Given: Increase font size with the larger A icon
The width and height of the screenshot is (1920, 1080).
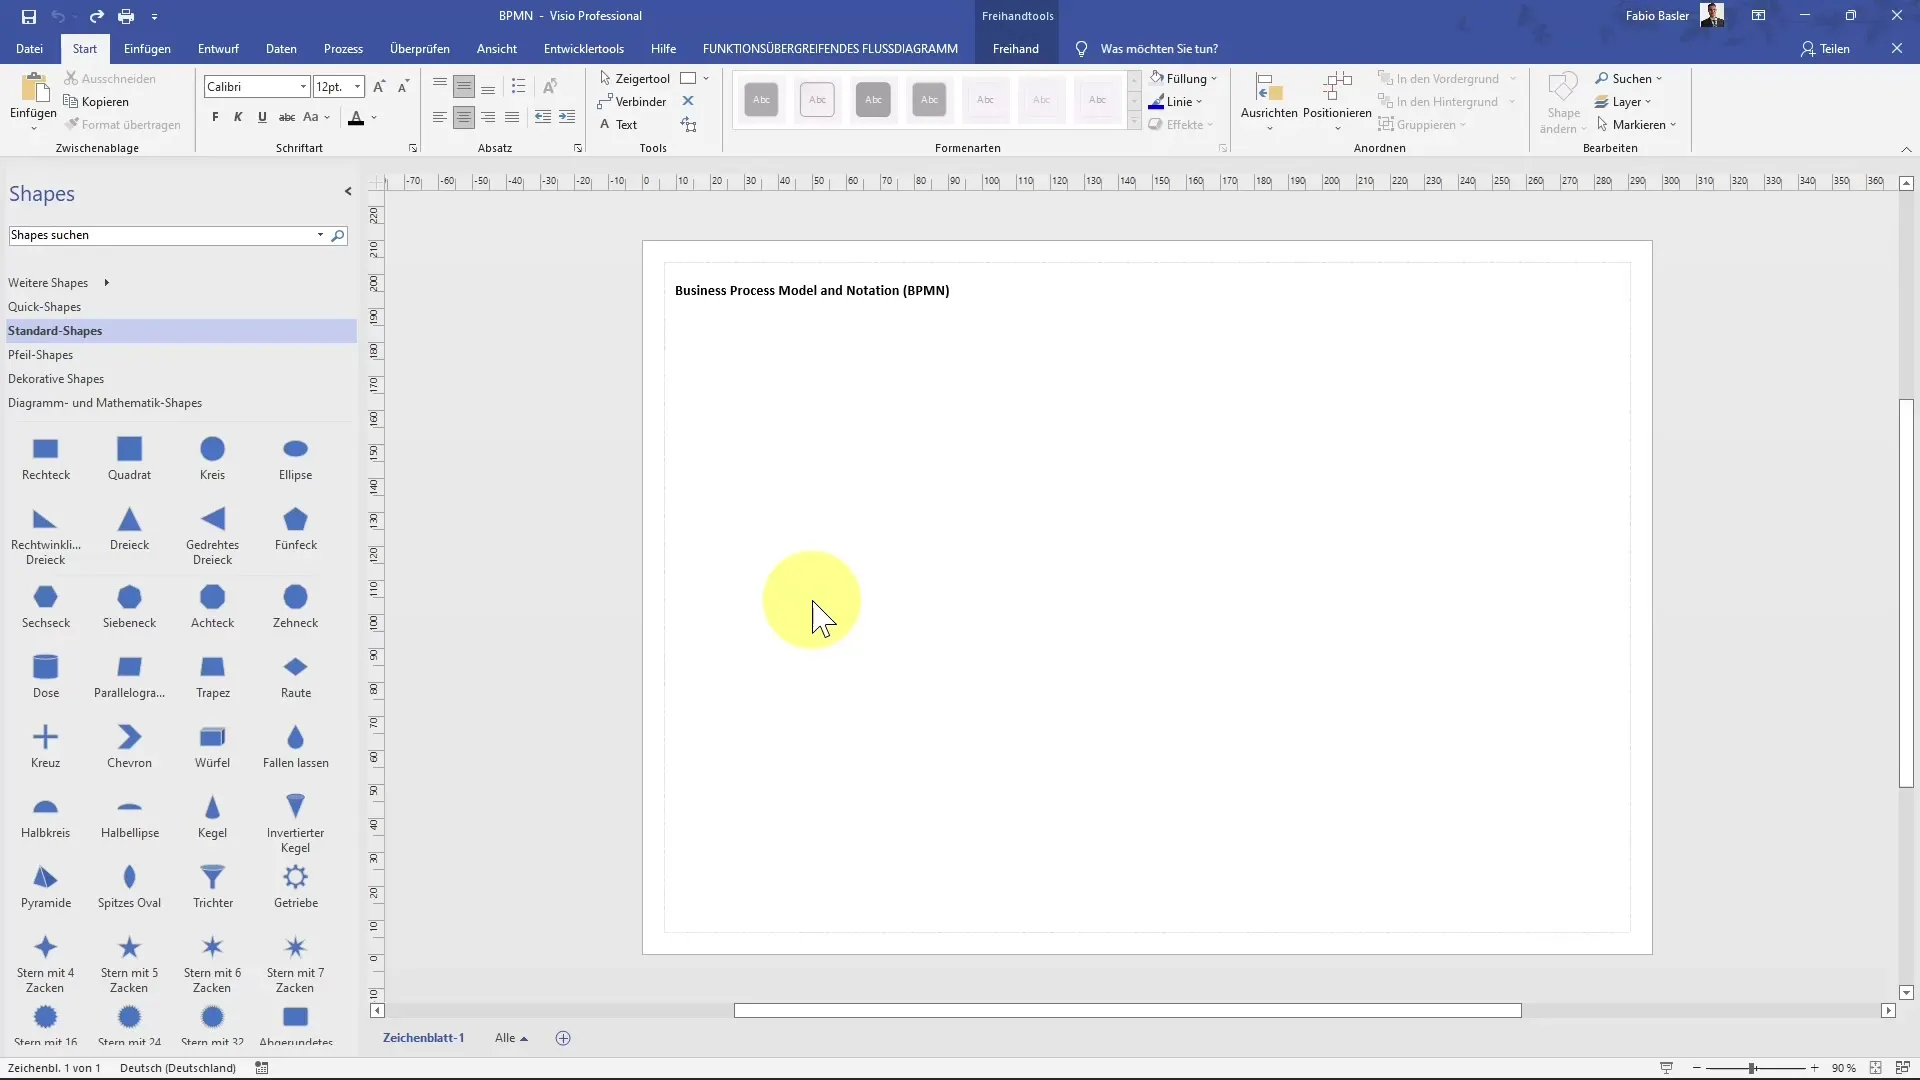Looking at the screenshot, I should [379, 87].
